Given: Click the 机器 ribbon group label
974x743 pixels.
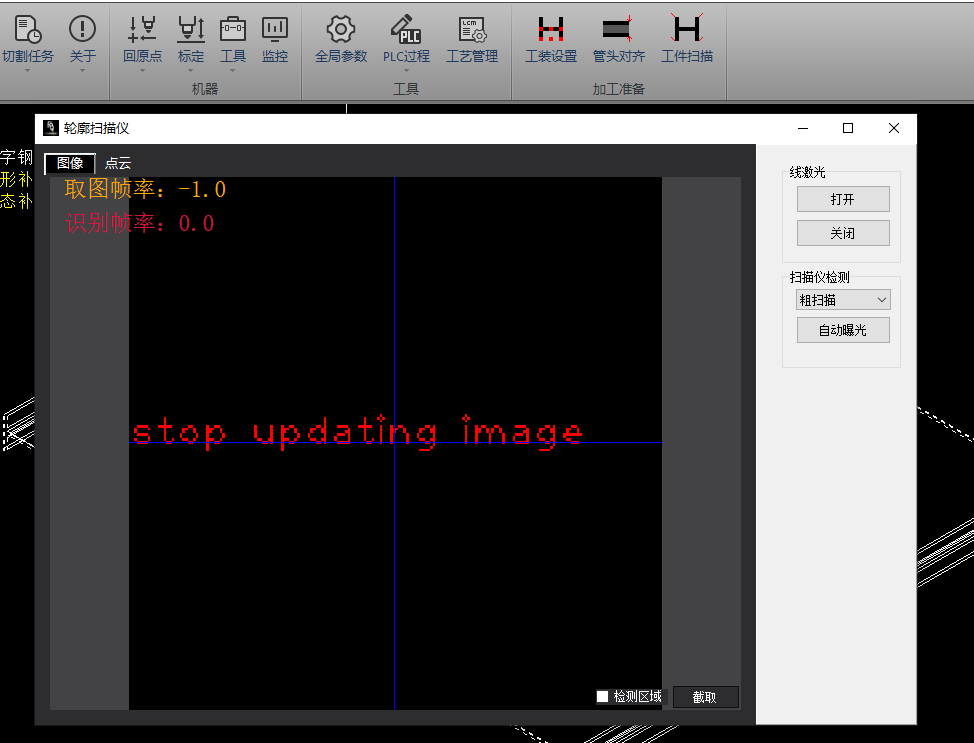Looking at the screenshot, I should [205, 89].
